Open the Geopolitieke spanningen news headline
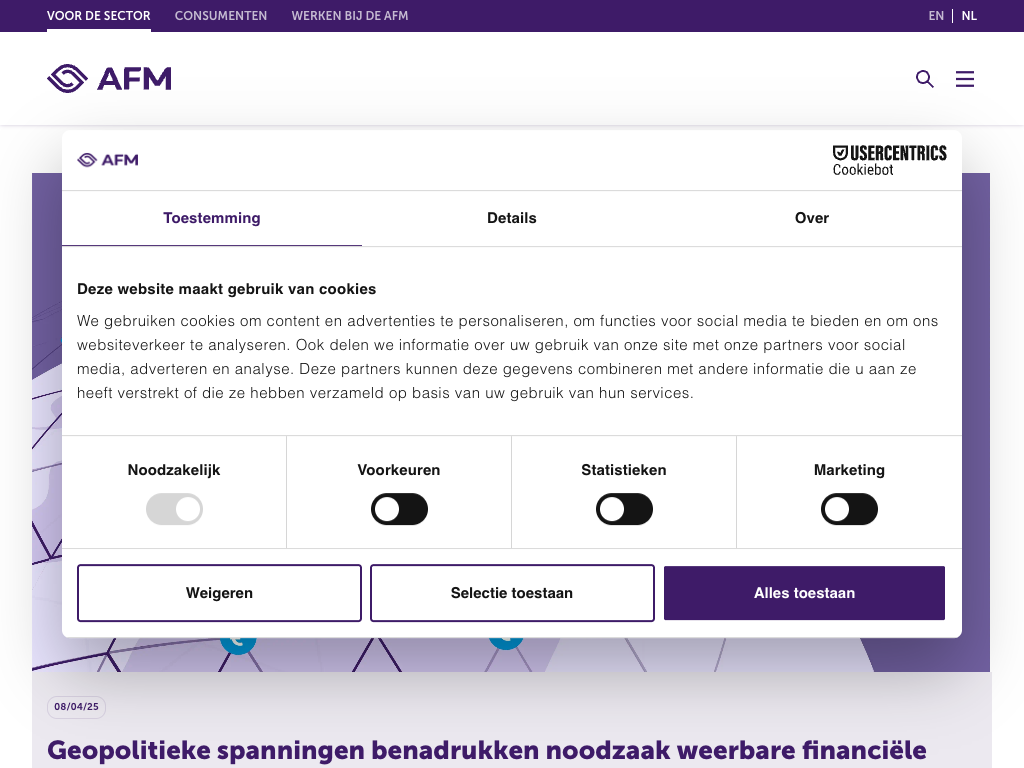 pos(487,750)
